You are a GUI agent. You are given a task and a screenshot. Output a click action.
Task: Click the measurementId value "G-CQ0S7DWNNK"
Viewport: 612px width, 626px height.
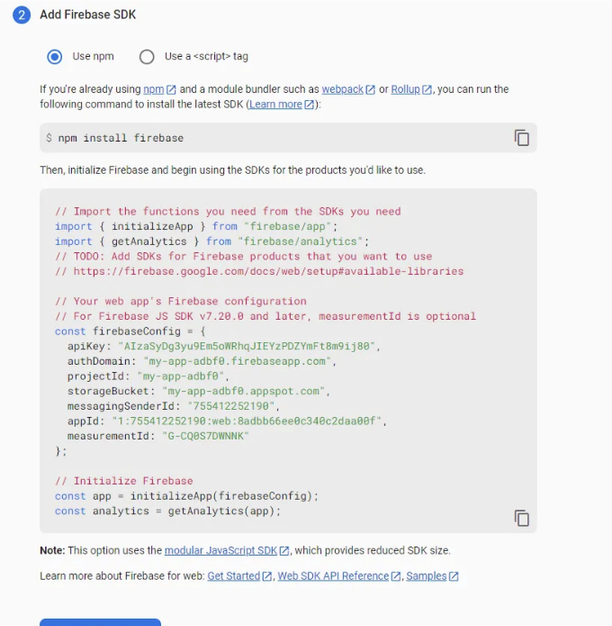[x=206, y=436]
